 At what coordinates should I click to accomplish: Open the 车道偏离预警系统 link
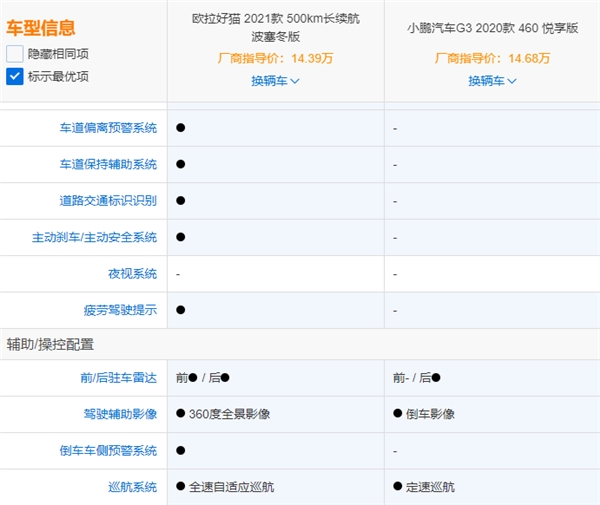coord(108,128)
